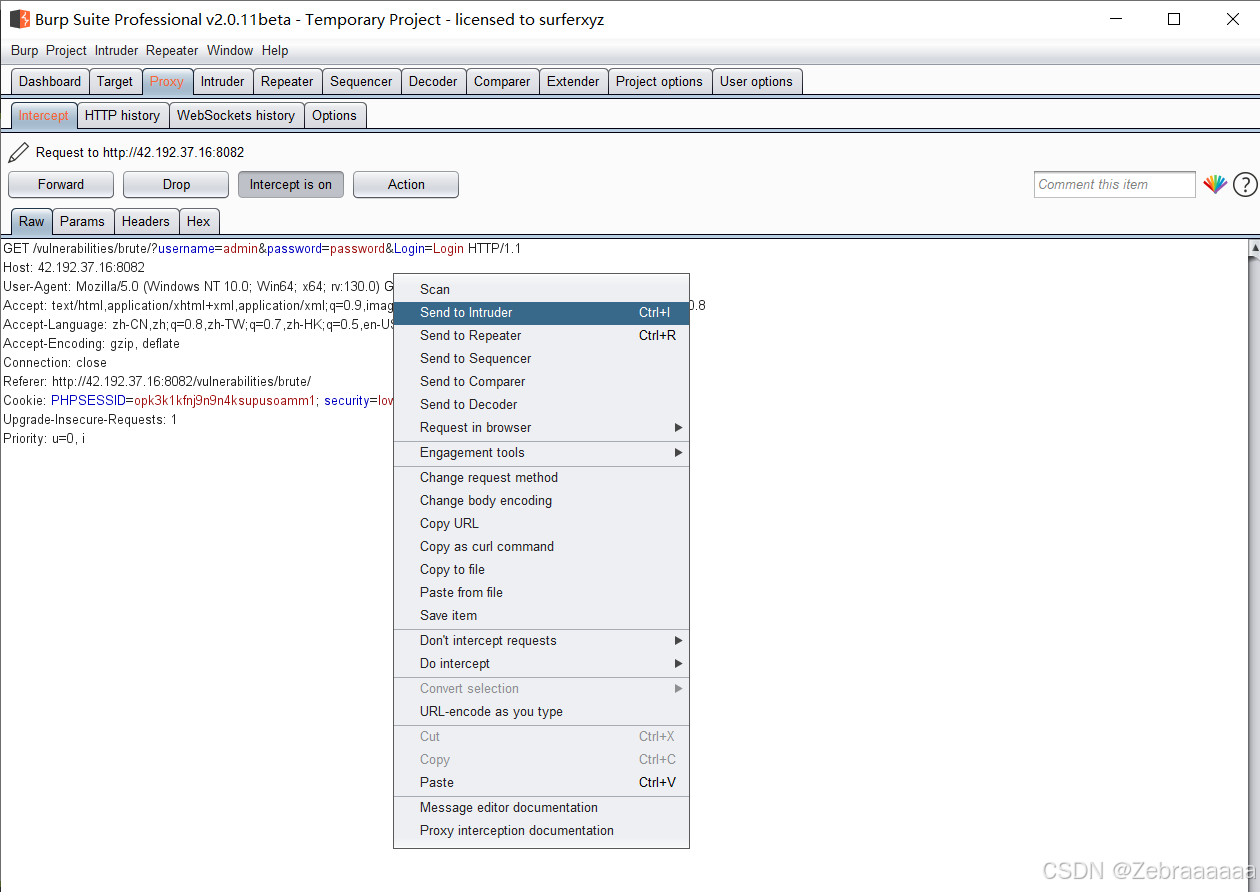Choose Send to Sequencer

coord(541,358)
